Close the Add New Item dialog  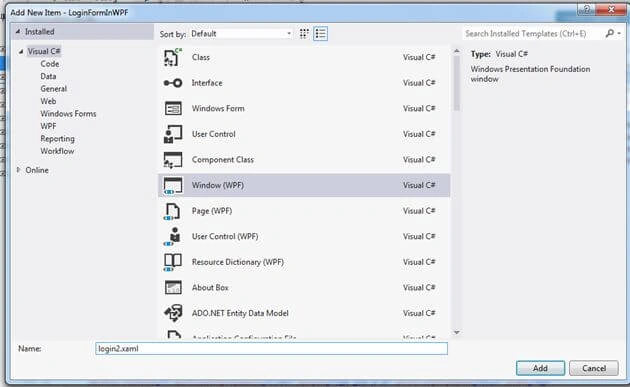(x=611, y=10)
